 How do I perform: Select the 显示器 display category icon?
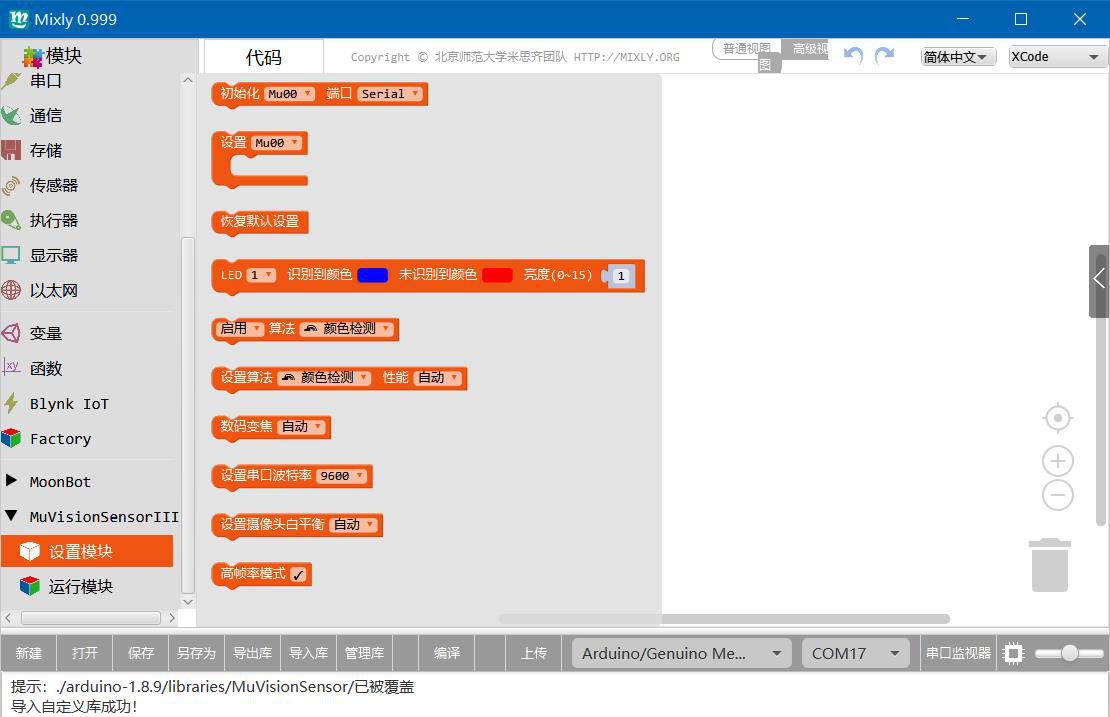pos(11,255)
